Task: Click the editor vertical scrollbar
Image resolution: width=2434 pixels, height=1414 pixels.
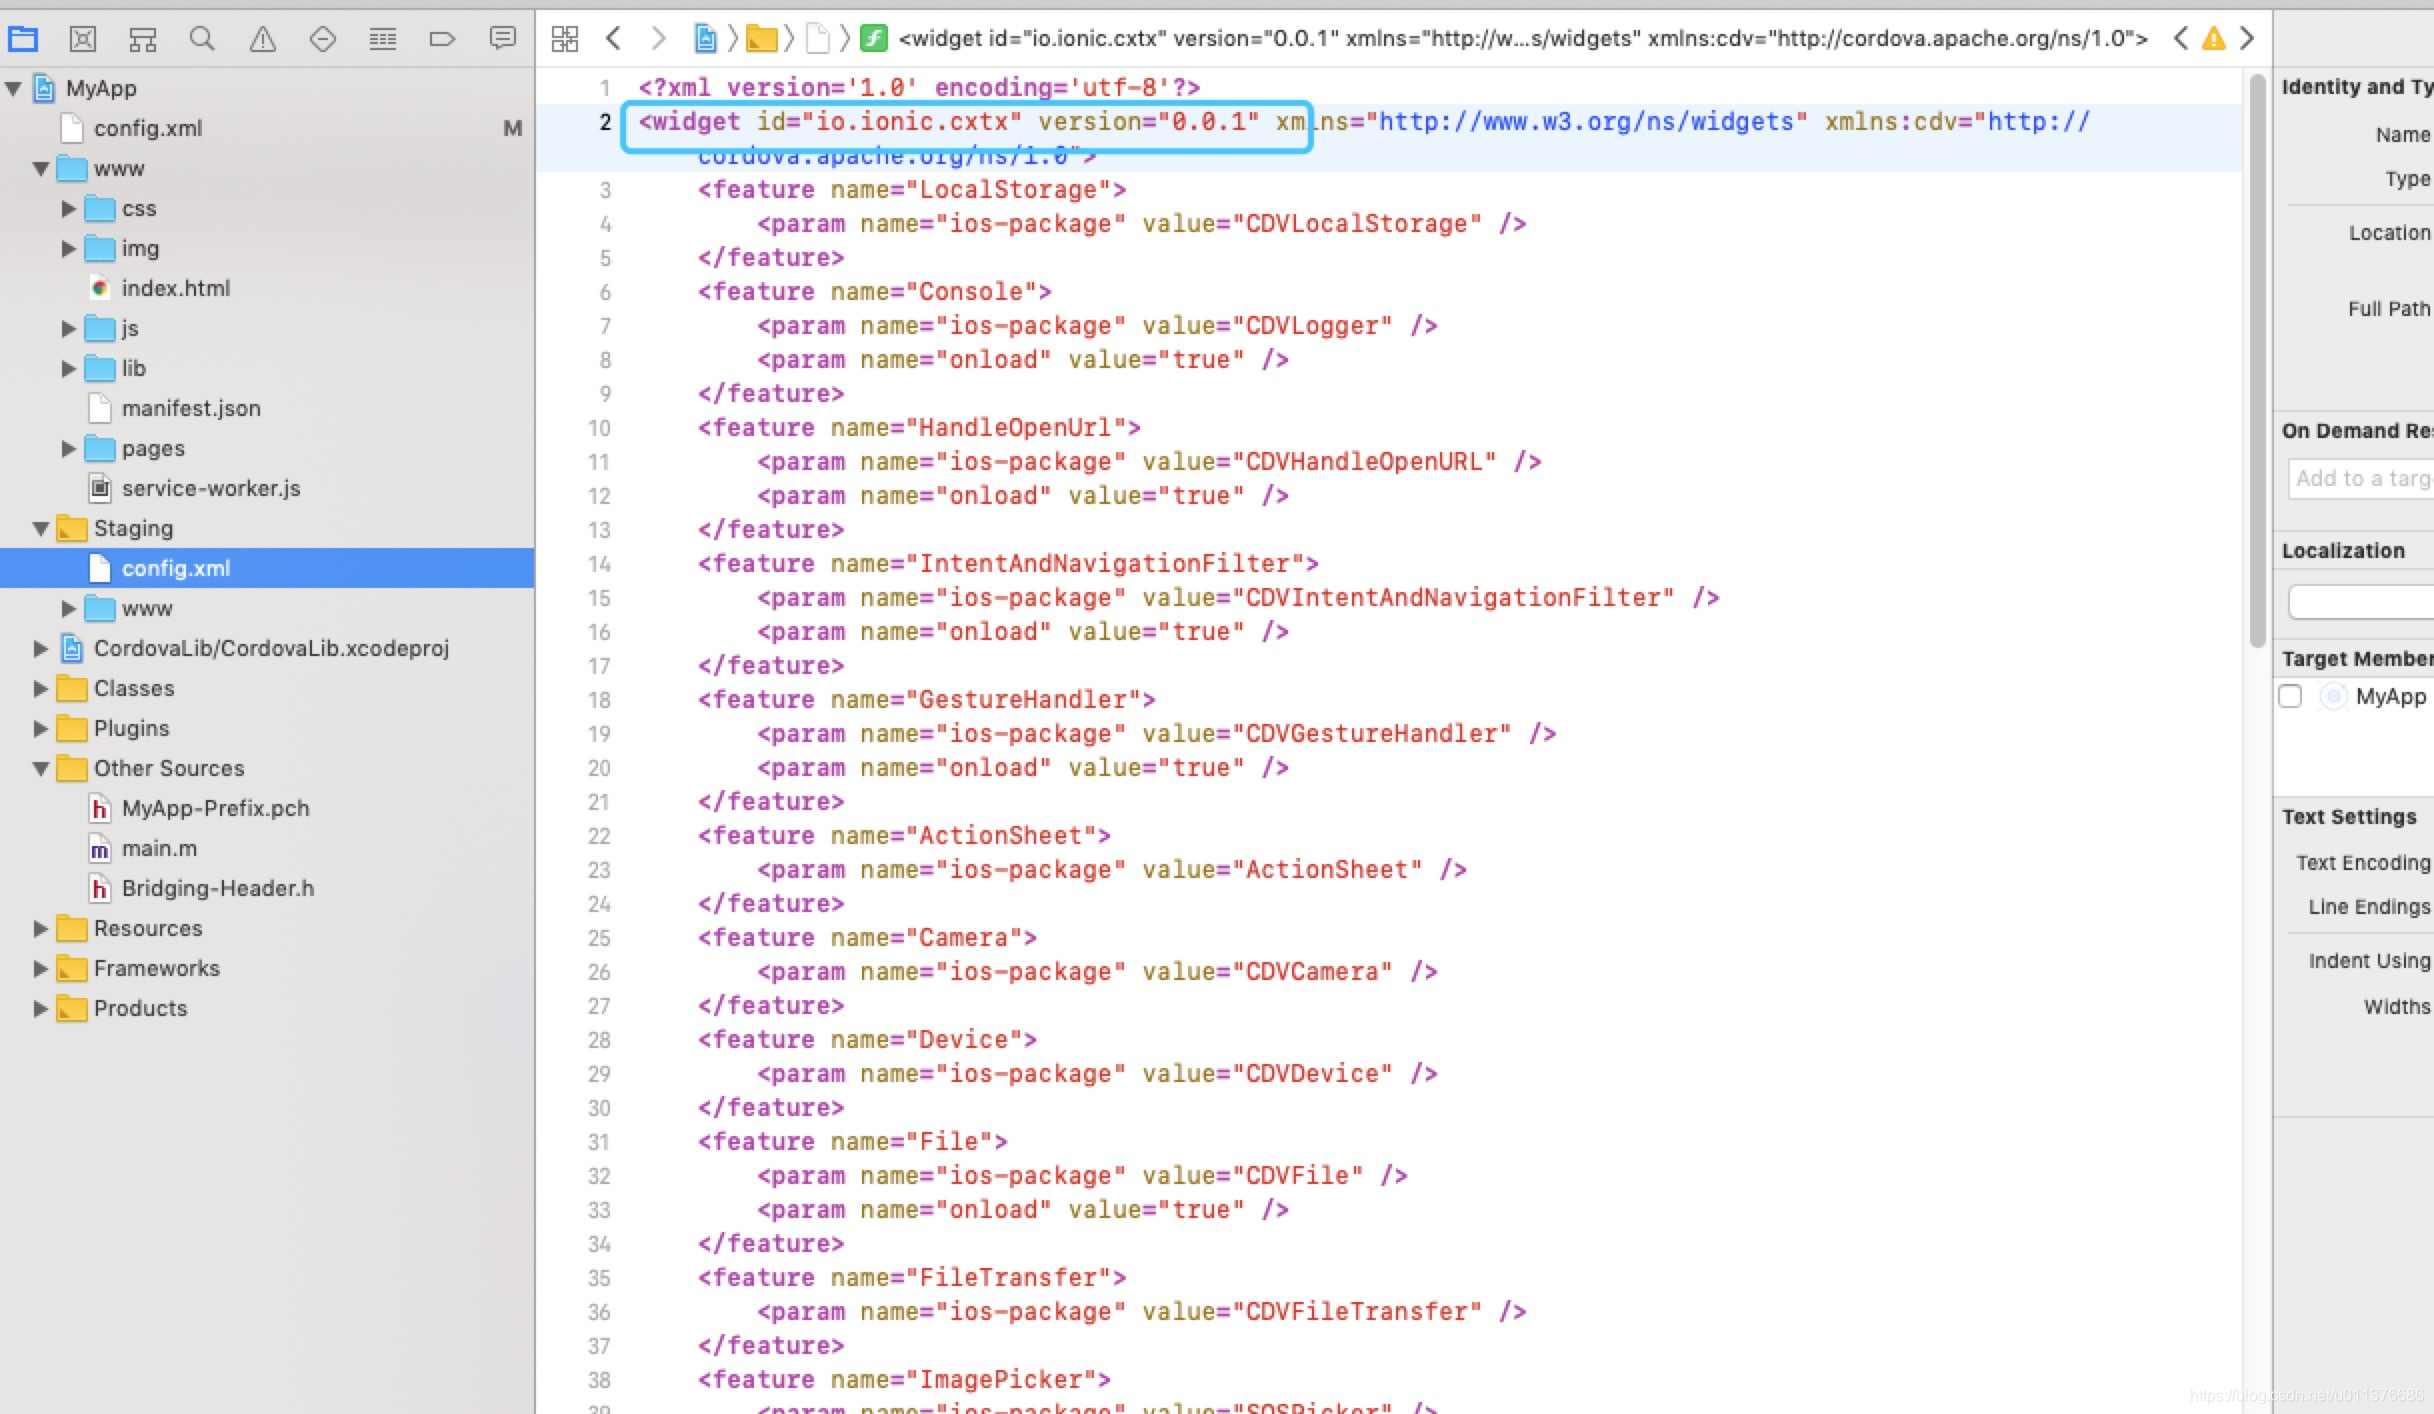Action: tap(2256, 360)
